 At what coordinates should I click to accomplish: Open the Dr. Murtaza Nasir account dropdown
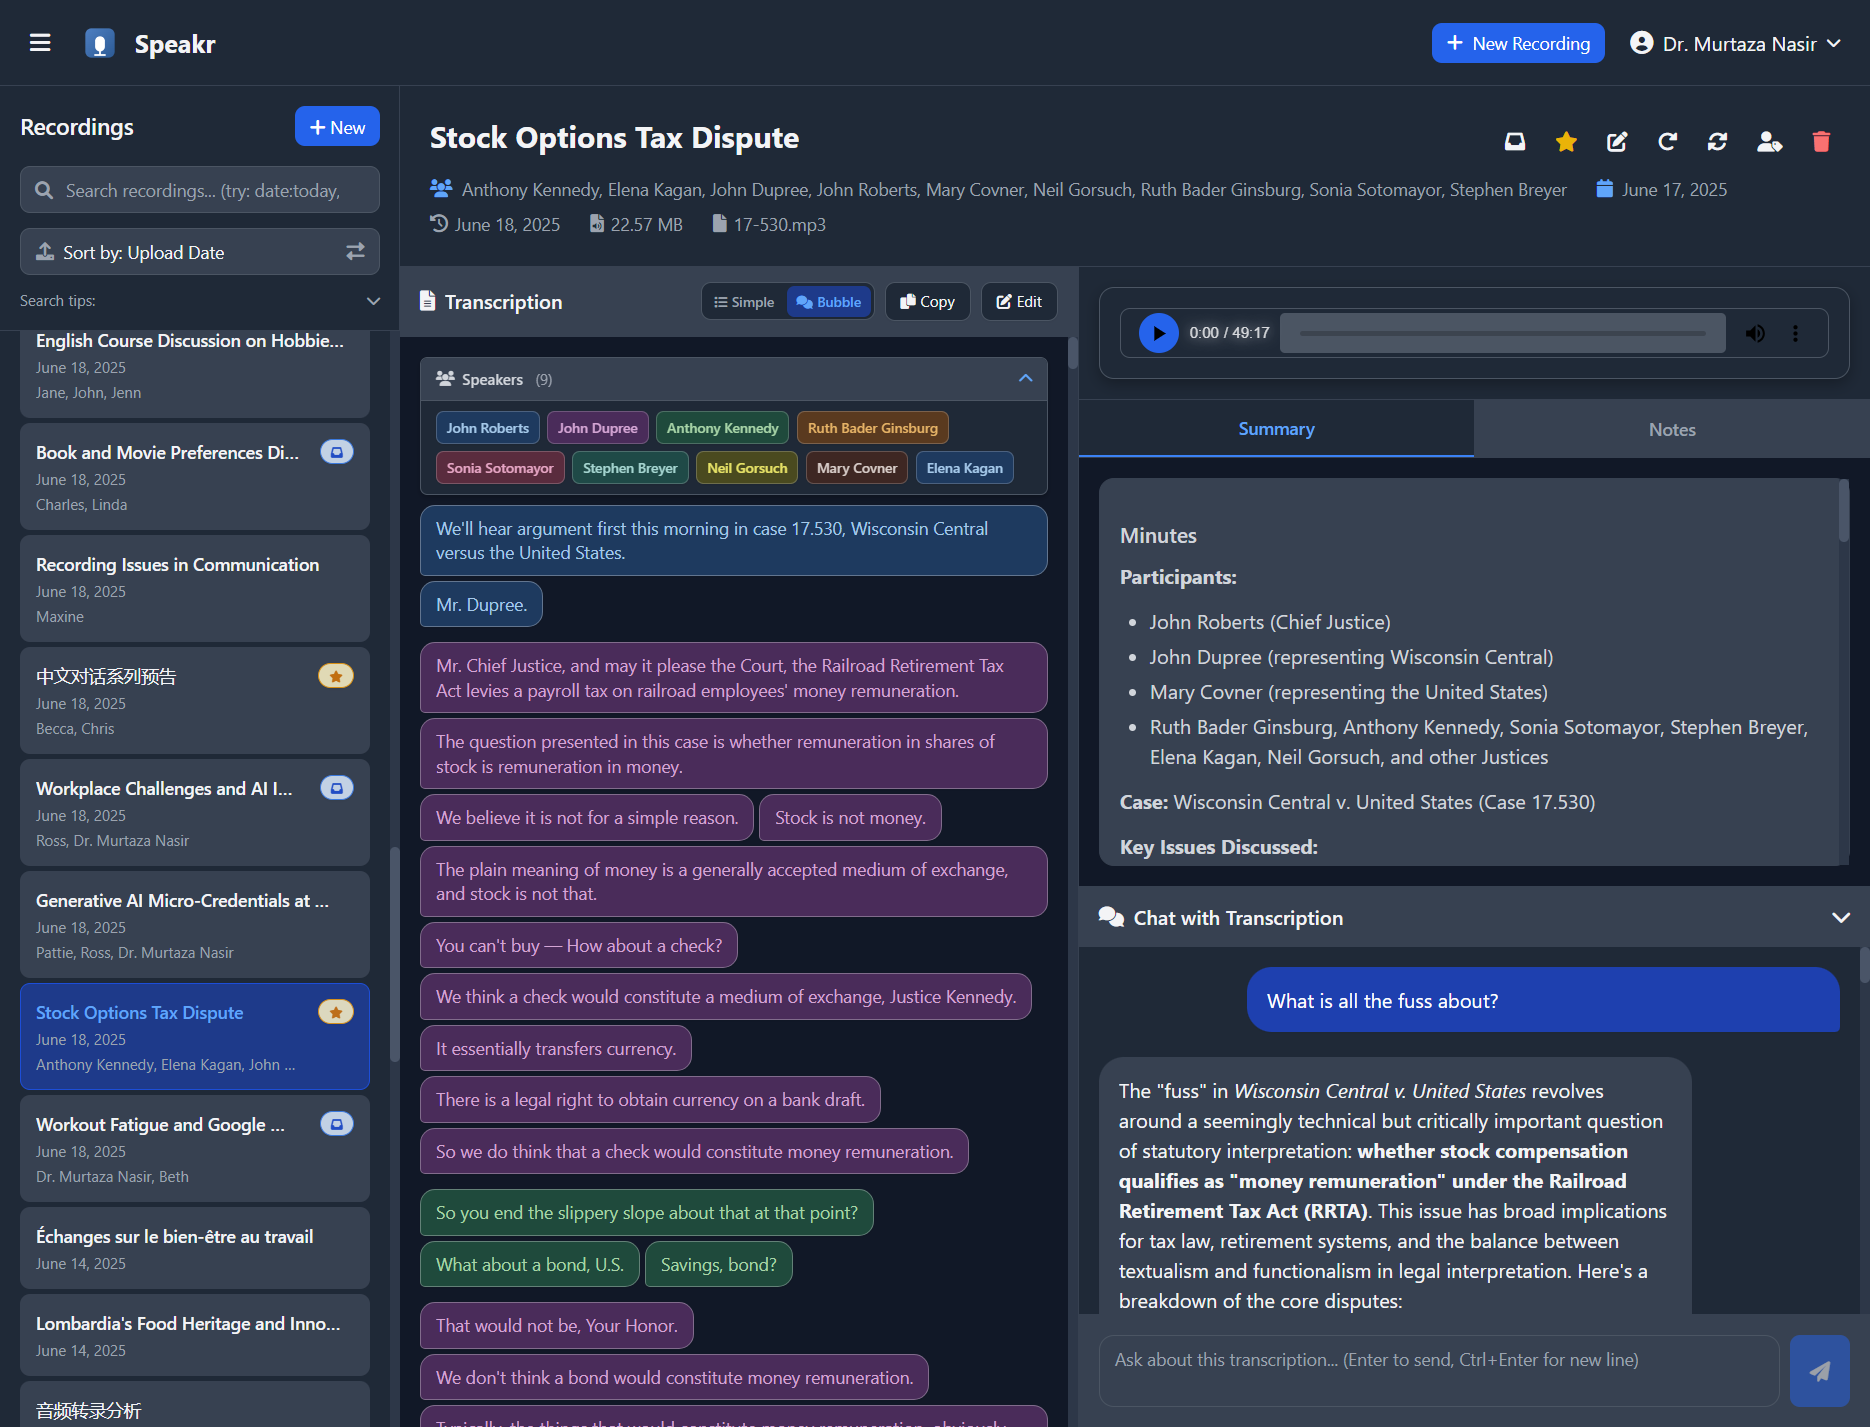tap(1737, 43)
